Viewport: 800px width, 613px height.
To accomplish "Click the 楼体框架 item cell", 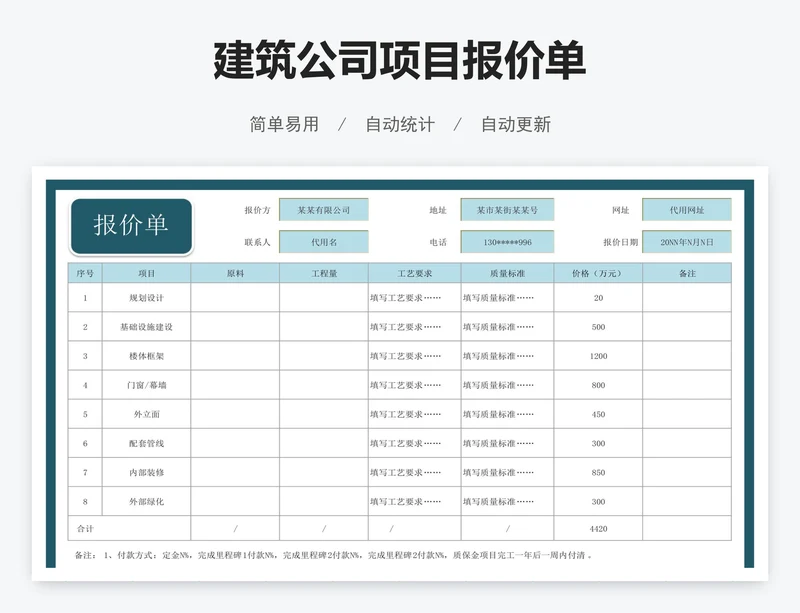I will (146, 356).
